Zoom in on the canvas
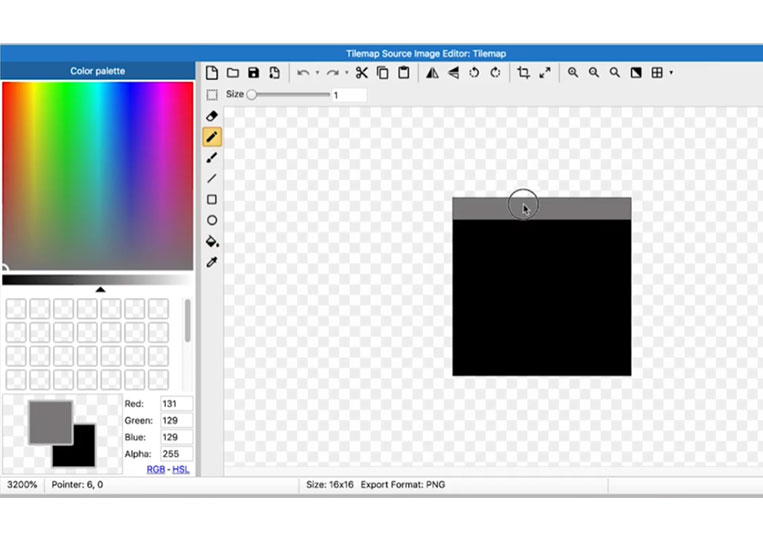Screen dimensions: 763x541 pos(573,73)
